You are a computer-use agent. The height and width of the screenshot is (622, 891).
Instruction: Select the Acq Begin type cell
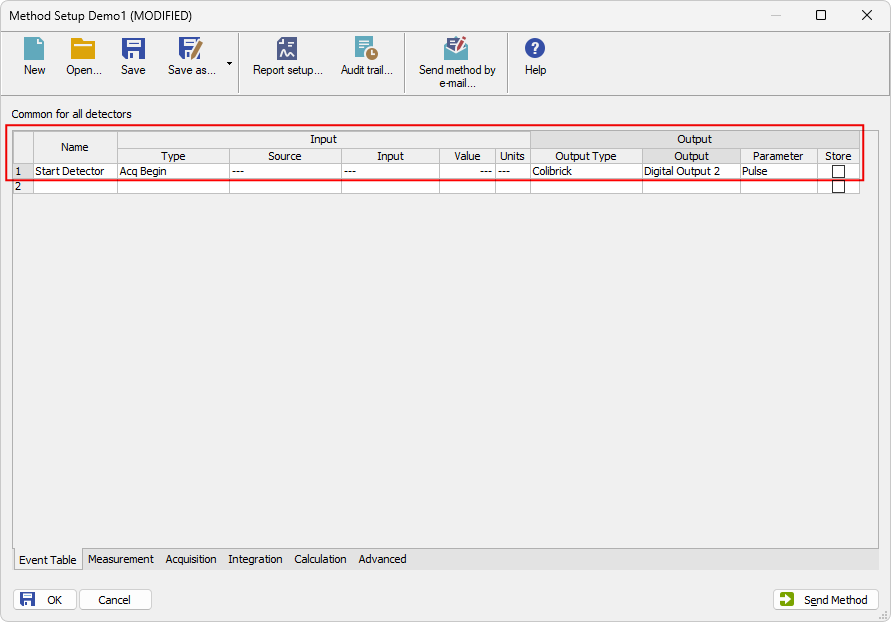173,172
